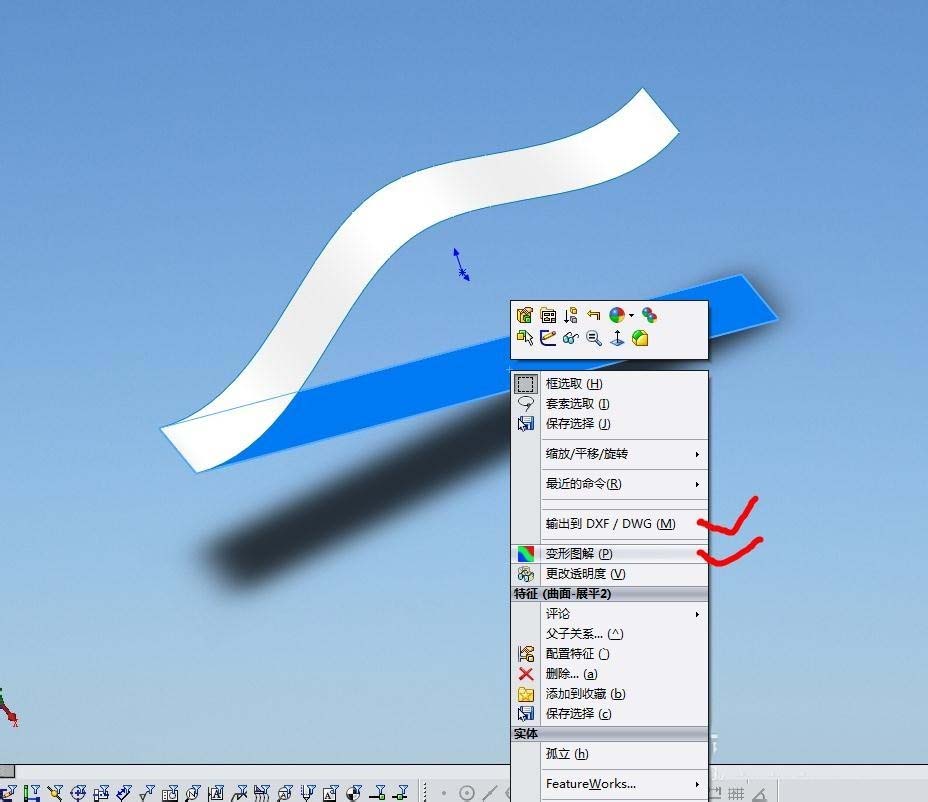
Task: Select 变形图解 (P) menu entry
Action: click(x=610, y=553)
